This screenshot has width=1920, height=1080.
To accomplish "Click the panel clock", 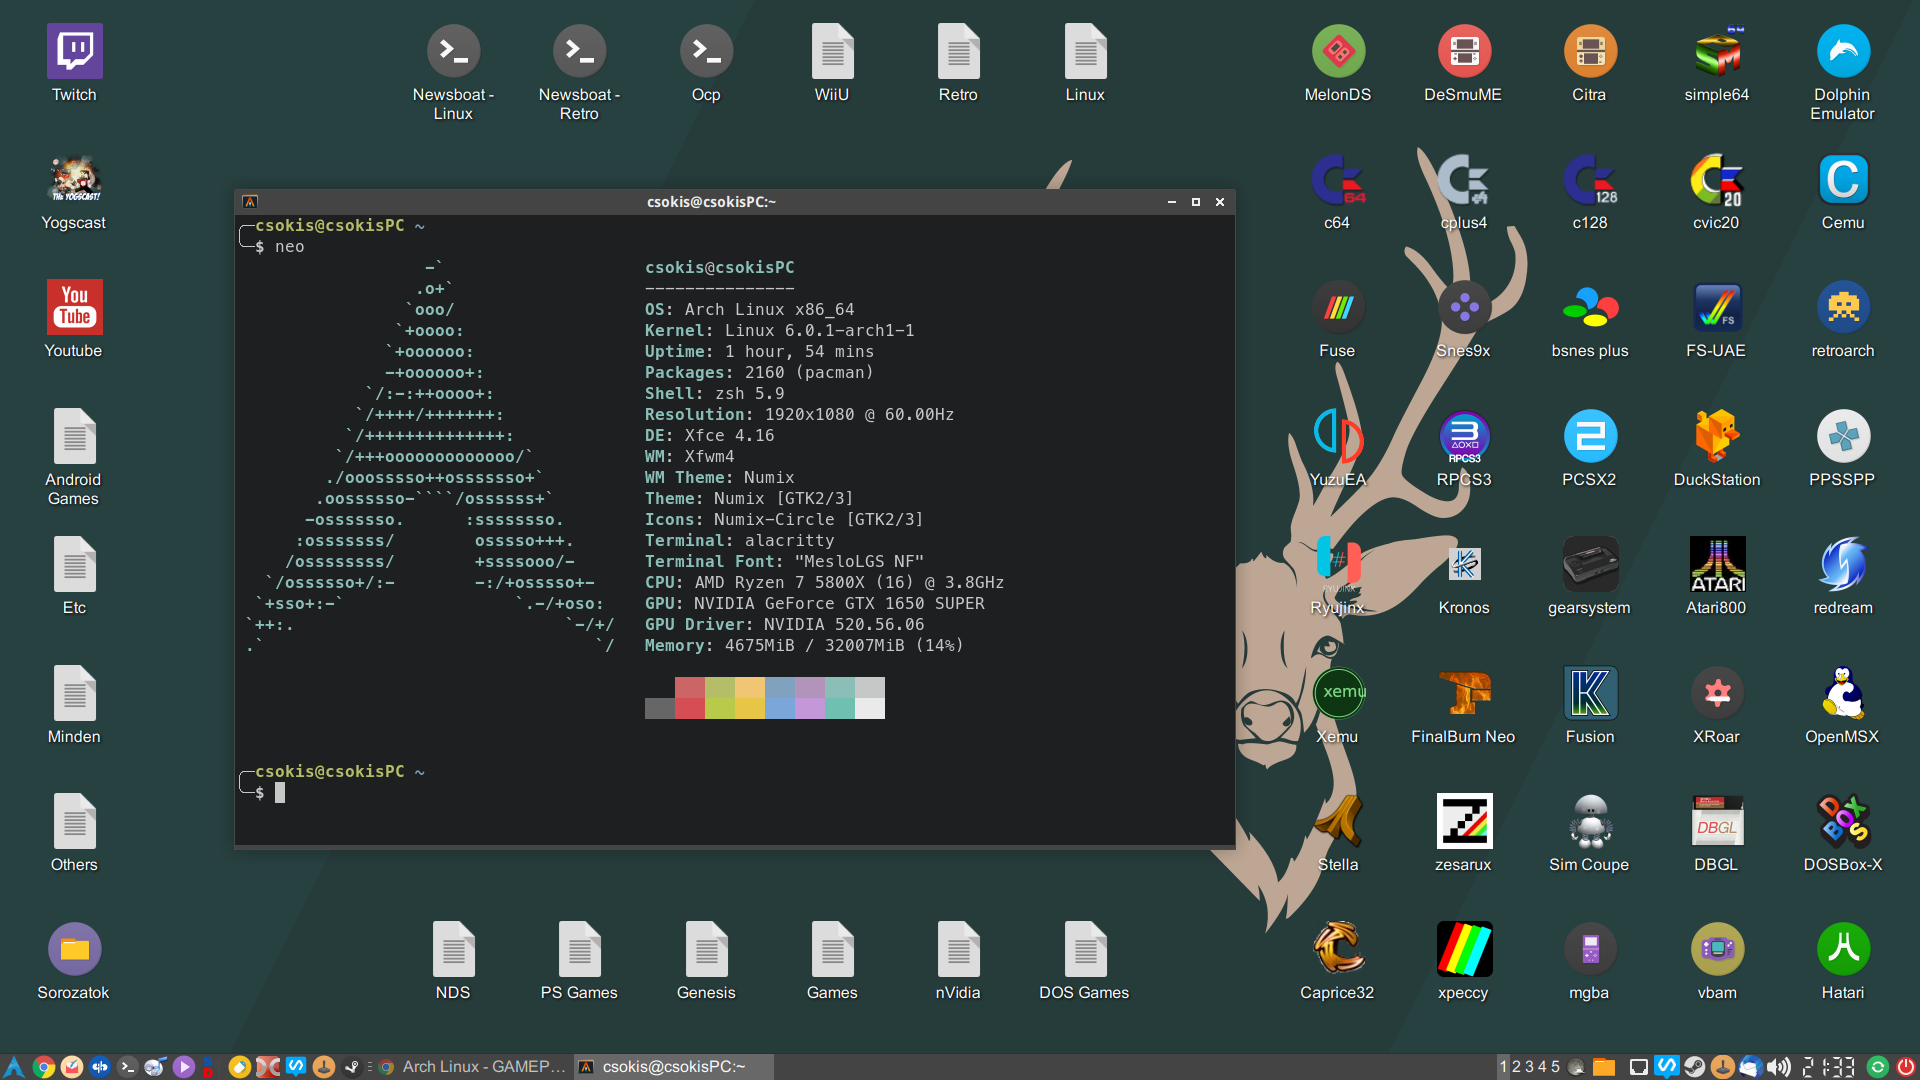I will tap(1828, 1067).
